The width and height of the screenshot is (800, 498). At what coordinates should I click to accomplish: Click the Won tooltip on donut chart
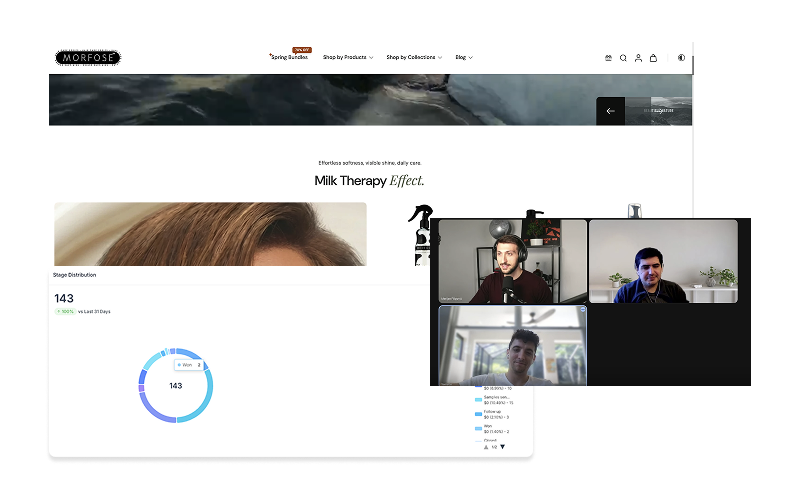pos(189,365)
